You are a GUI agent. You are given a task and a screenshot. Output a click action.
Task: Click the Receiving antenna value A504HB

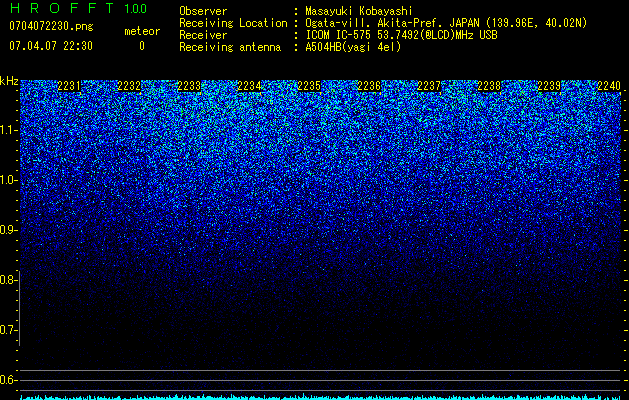click(353, 47)
